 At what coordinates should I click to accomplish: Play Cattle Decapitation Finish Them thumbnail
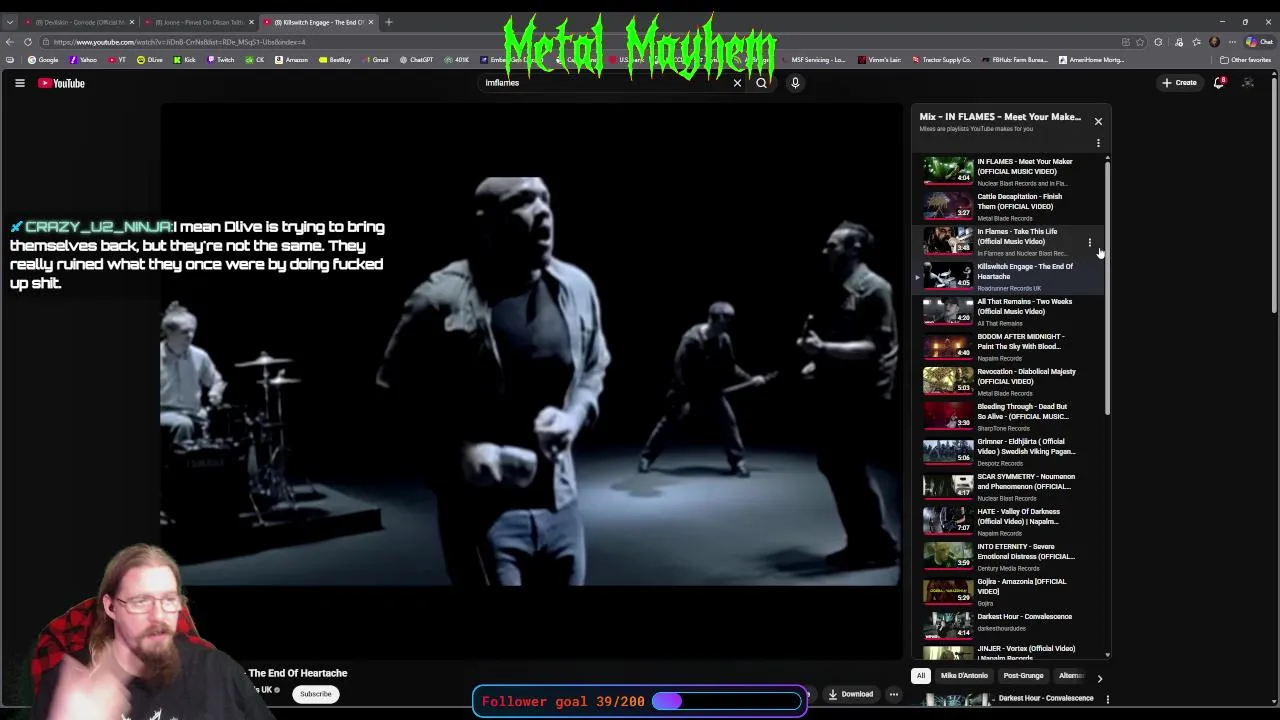pos(947,206)
